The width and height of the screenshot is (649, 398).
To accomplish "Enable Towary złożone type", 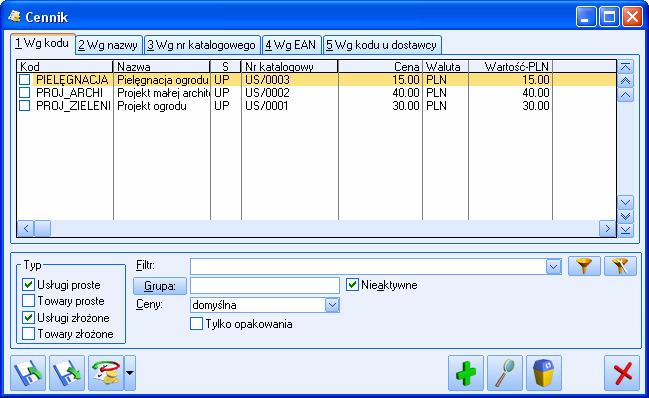I will (x=28, y=333).
